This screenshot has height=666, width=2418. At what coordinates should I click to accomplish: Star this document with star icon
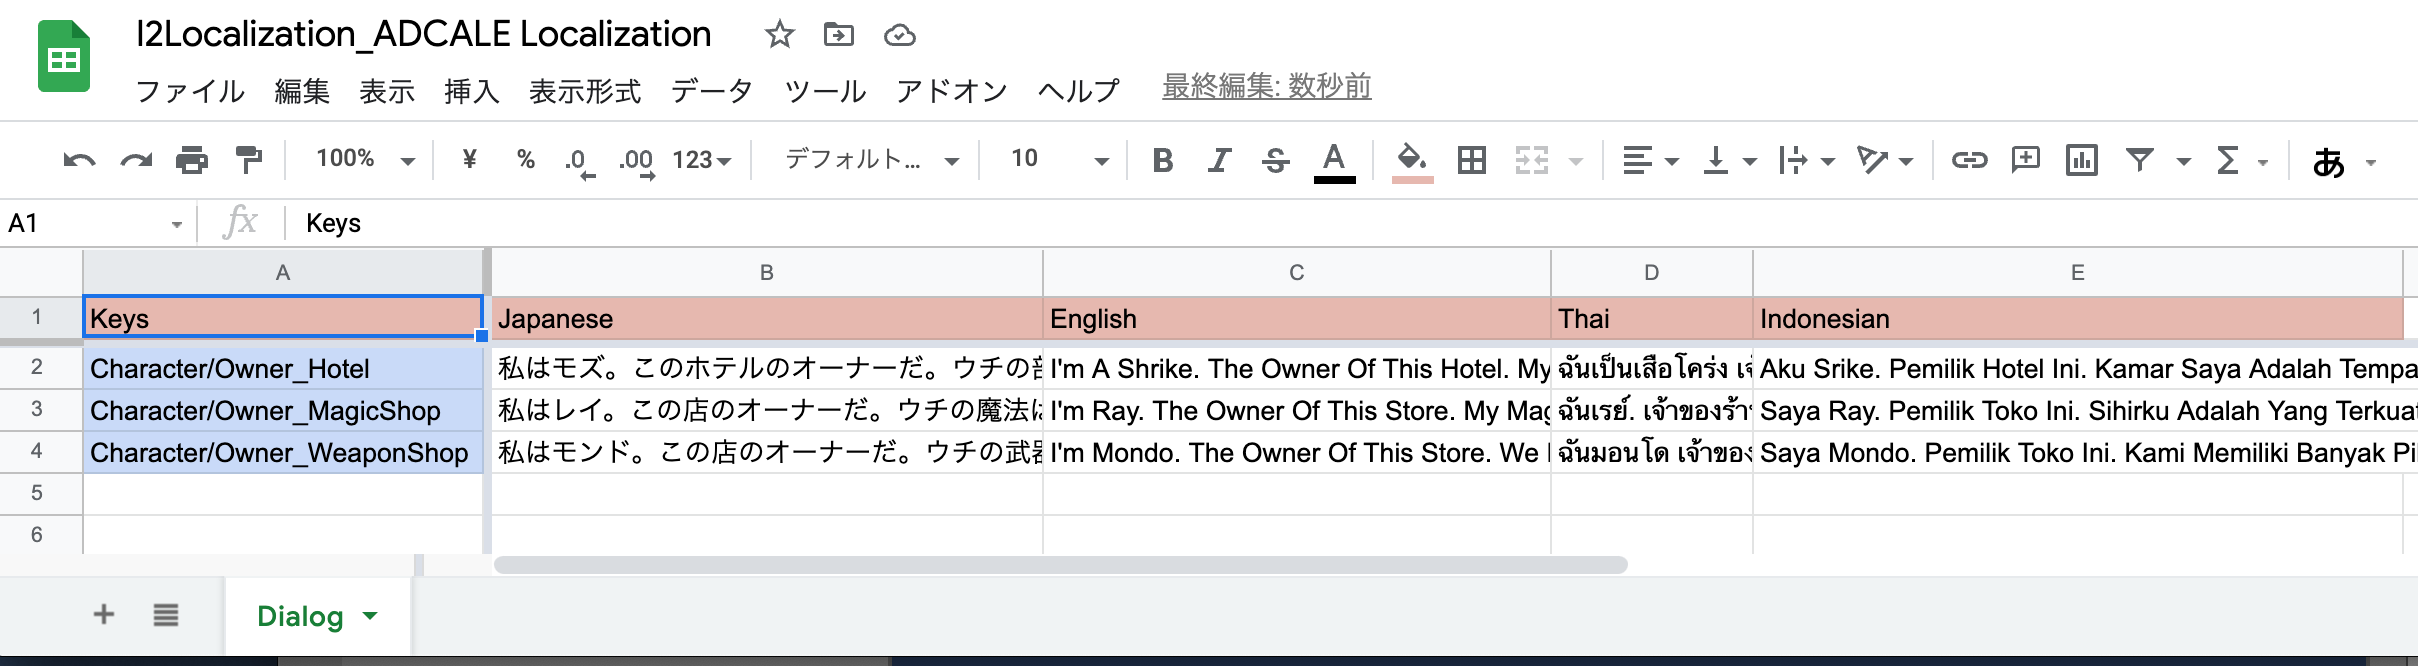(x=779, y=36)
